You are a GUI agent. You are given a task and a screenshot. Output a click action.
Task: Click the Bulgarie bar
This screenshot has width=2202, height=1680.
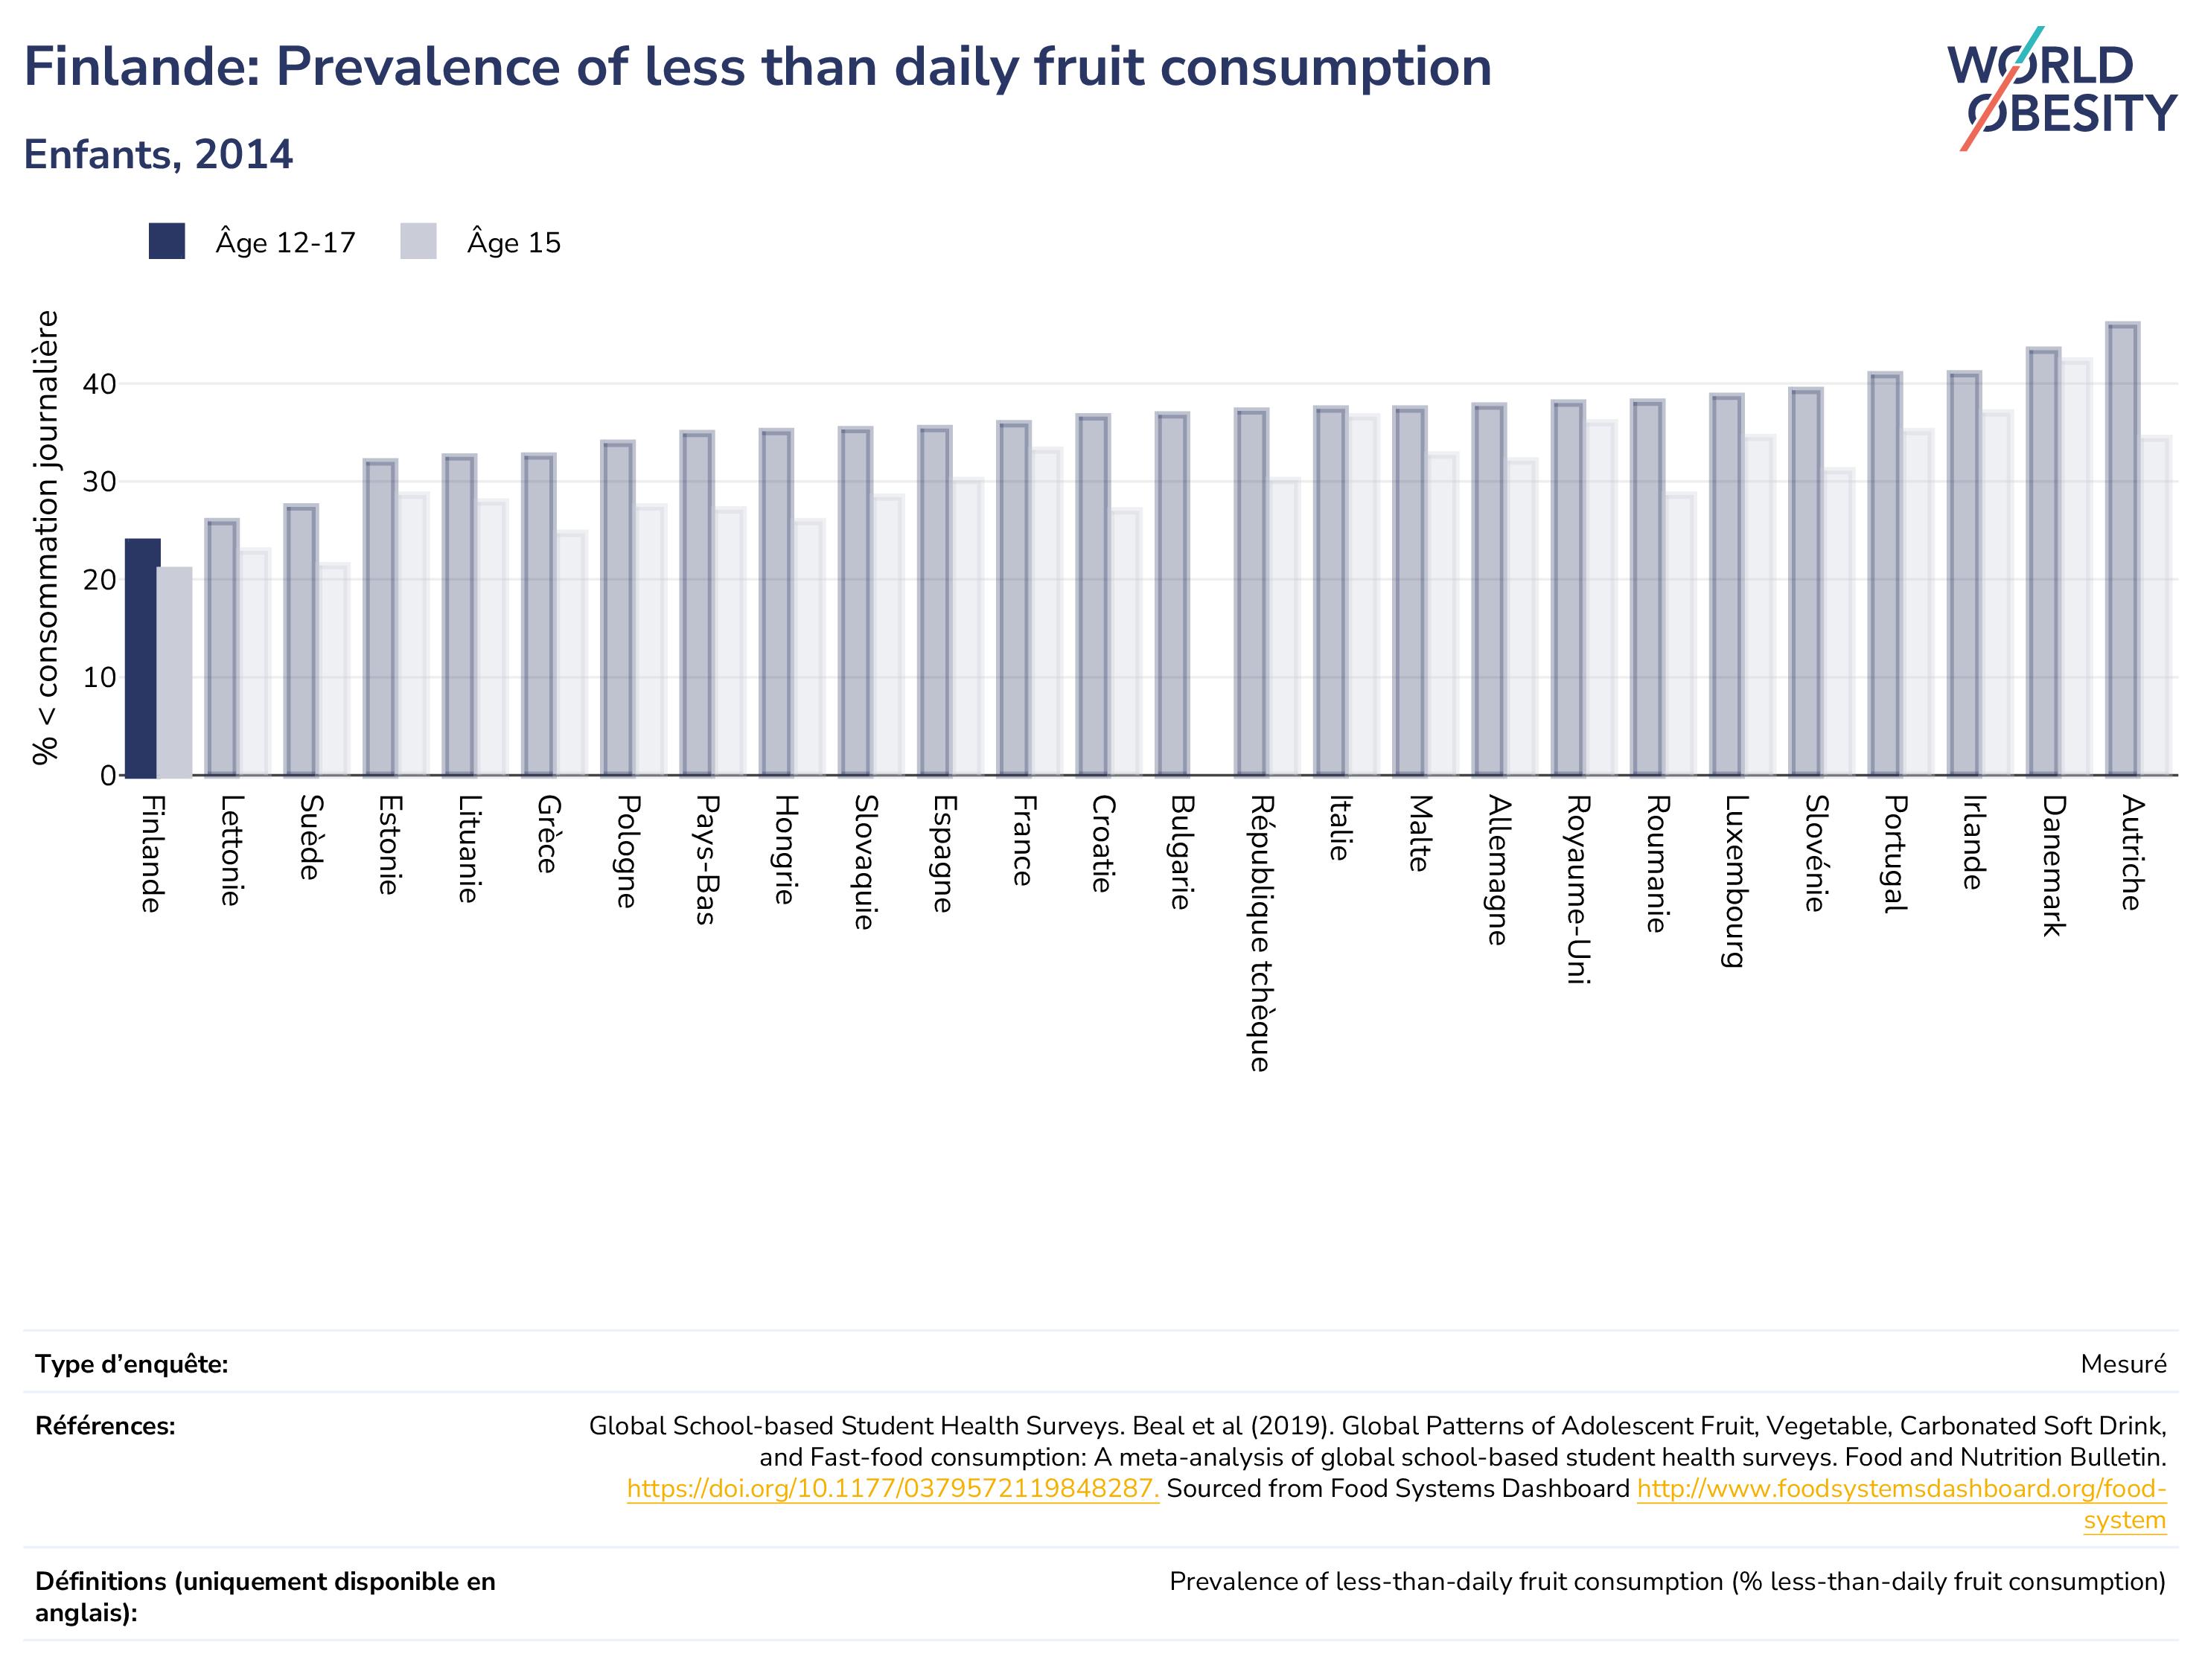(1171, 594)
